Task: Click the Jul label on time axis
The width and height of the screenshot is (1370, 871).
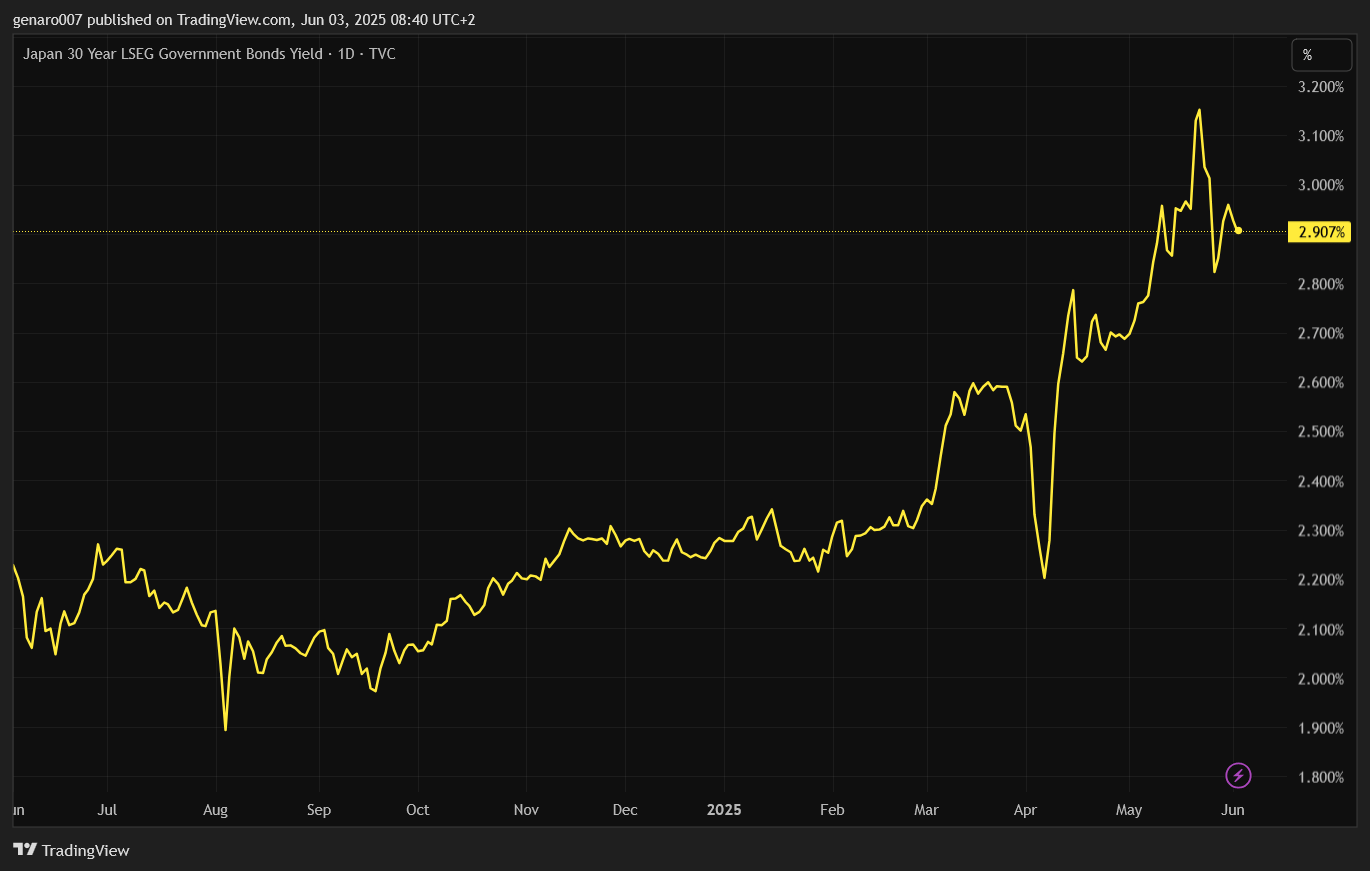Action: pos(108,810)
